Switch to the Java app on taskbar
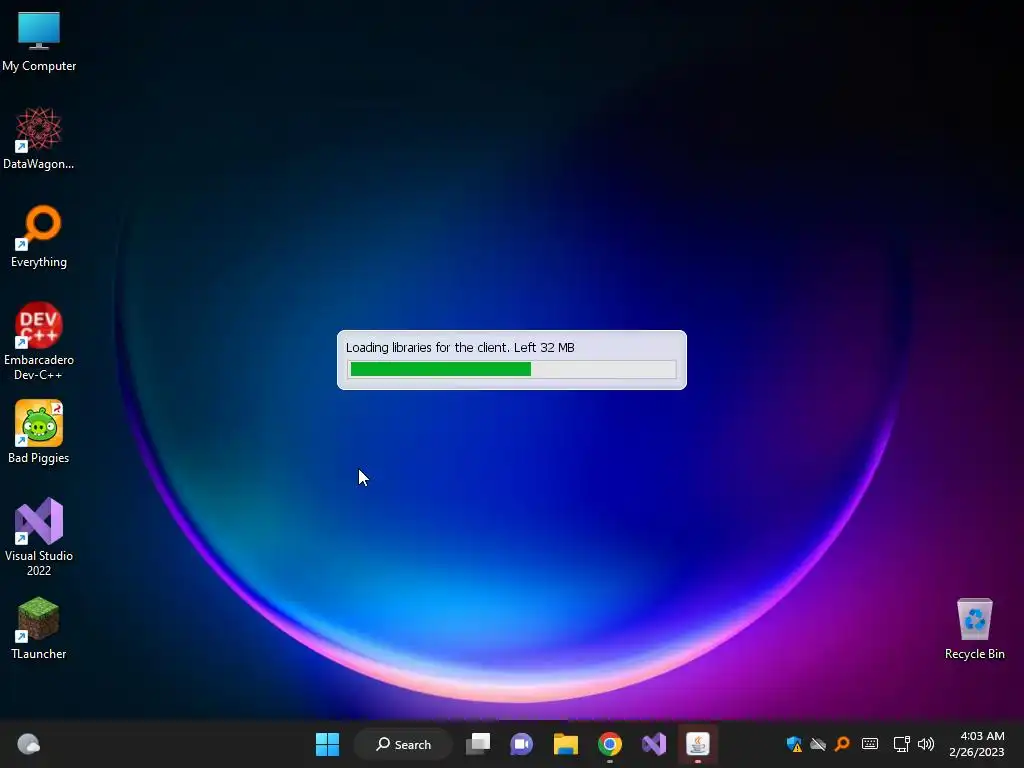1024x768 pixels. 697,744
